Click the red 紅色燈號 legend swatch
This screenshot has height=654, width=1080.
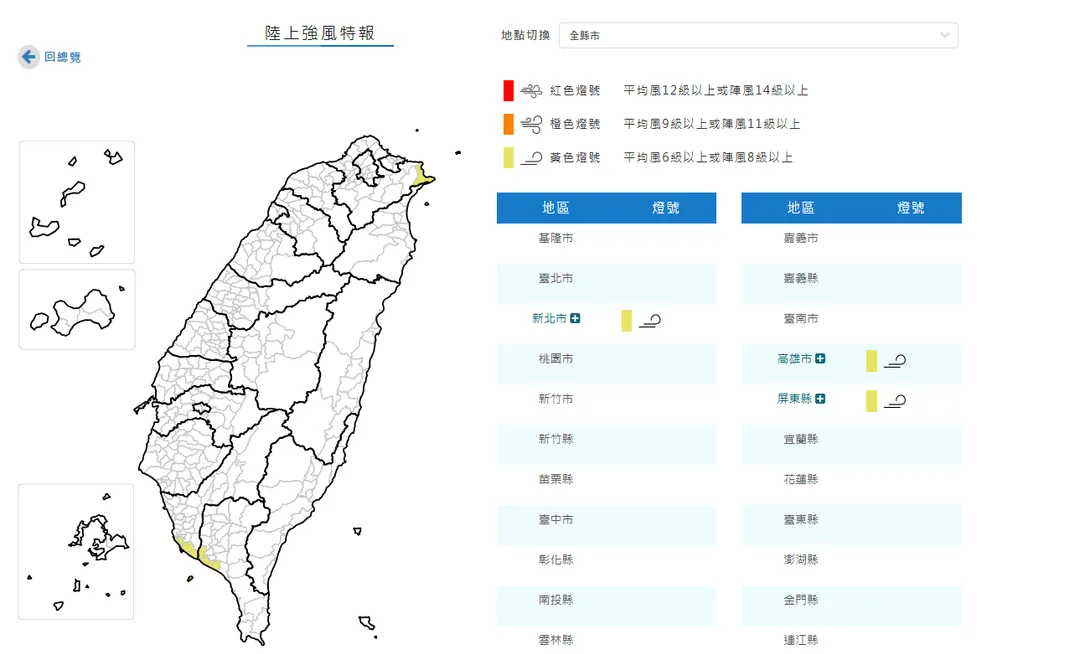pos(508,90)
